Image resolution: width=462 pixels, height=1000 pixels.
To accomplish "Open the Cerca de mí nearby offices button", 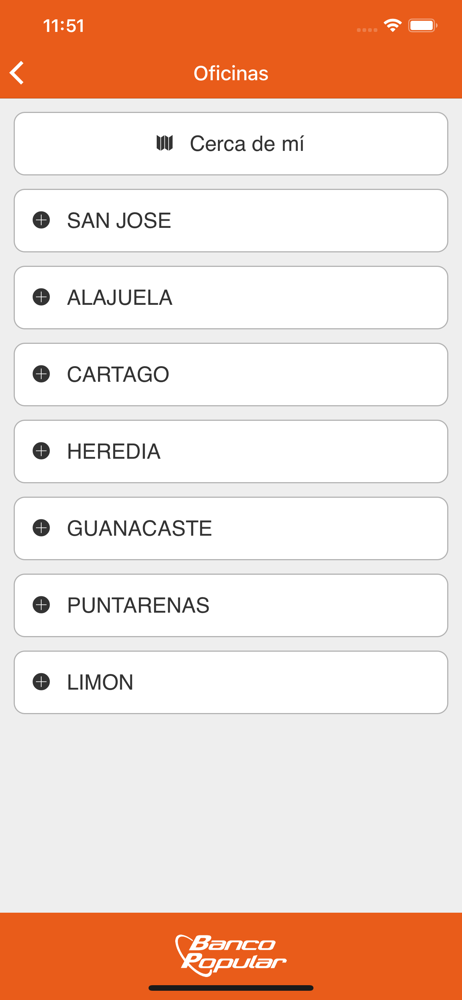I will (231, 143).
